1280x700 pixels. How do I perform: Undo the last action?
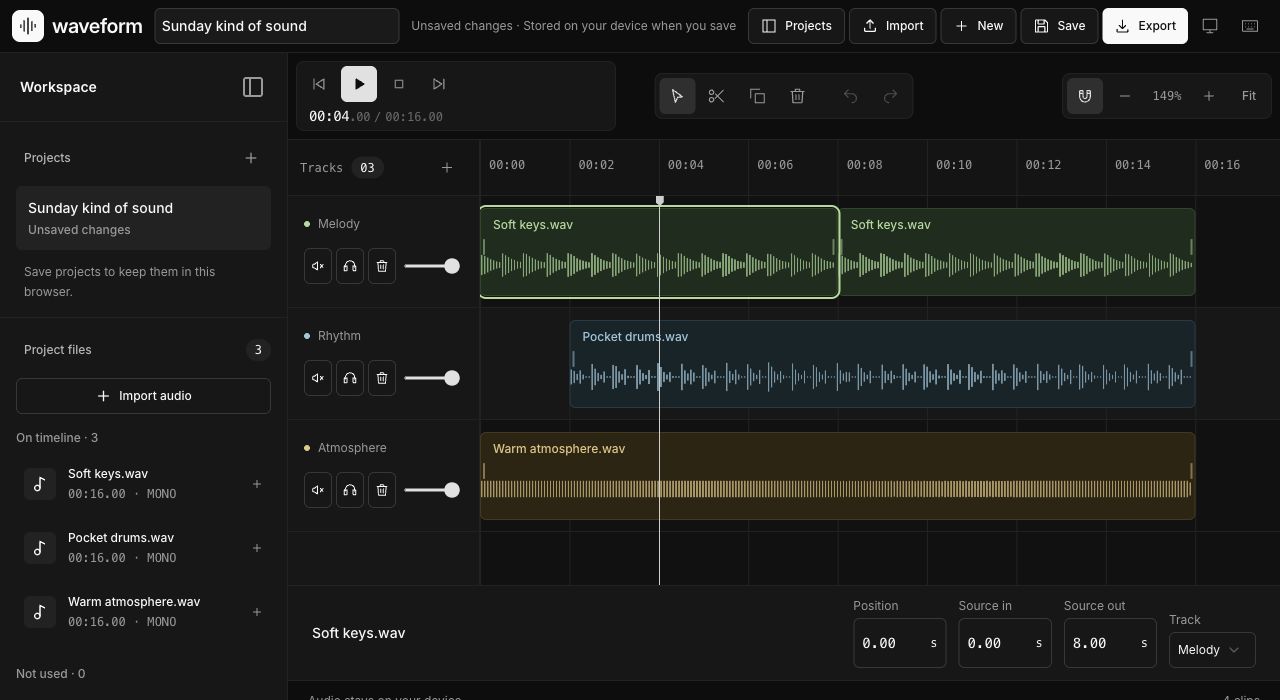click(x=850, y=96)
